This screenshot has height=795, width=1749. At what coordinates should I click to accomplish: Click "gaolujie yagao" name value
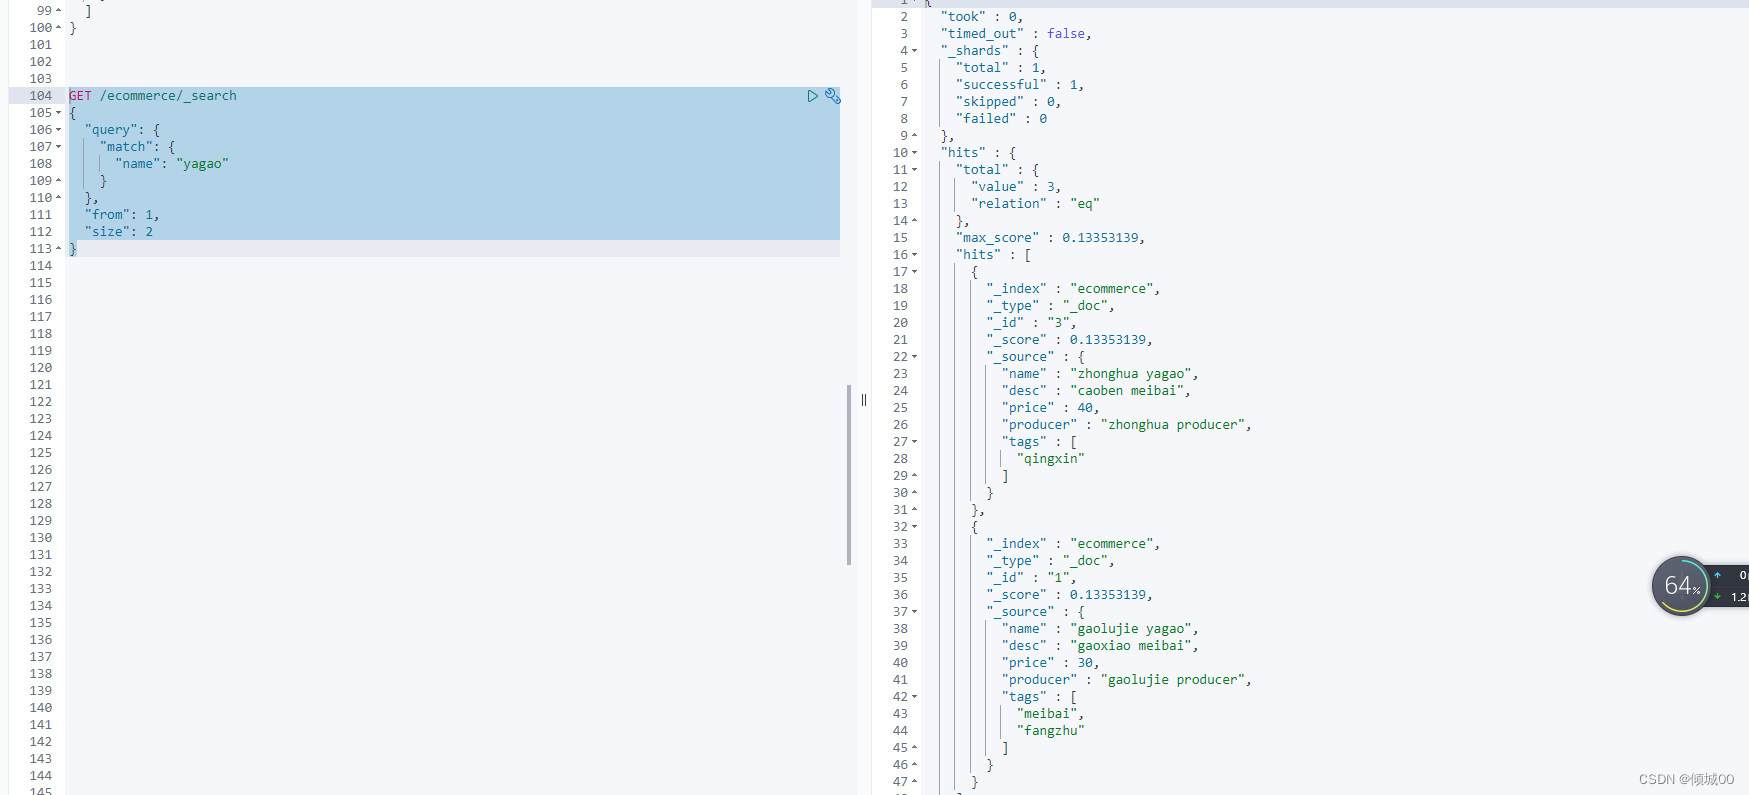coord(1133,629)
